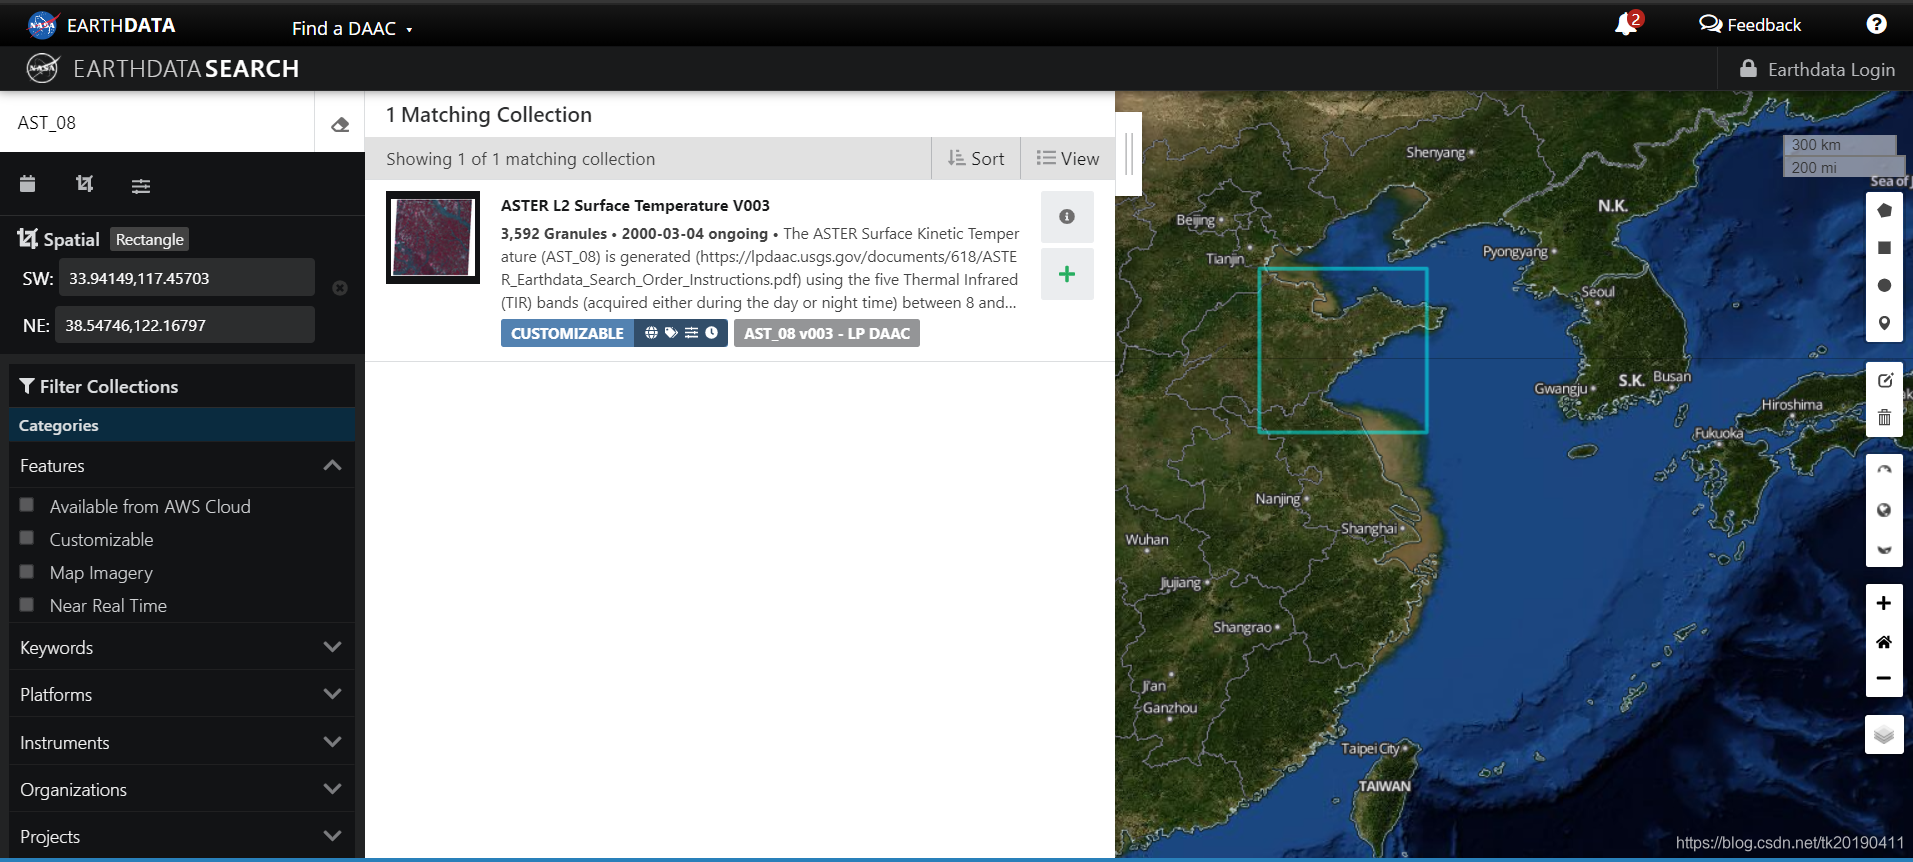Click the ASTER collection thumbnail
Screen dimensions: 1913x862
pyautogui.click(x=433, y=237)
